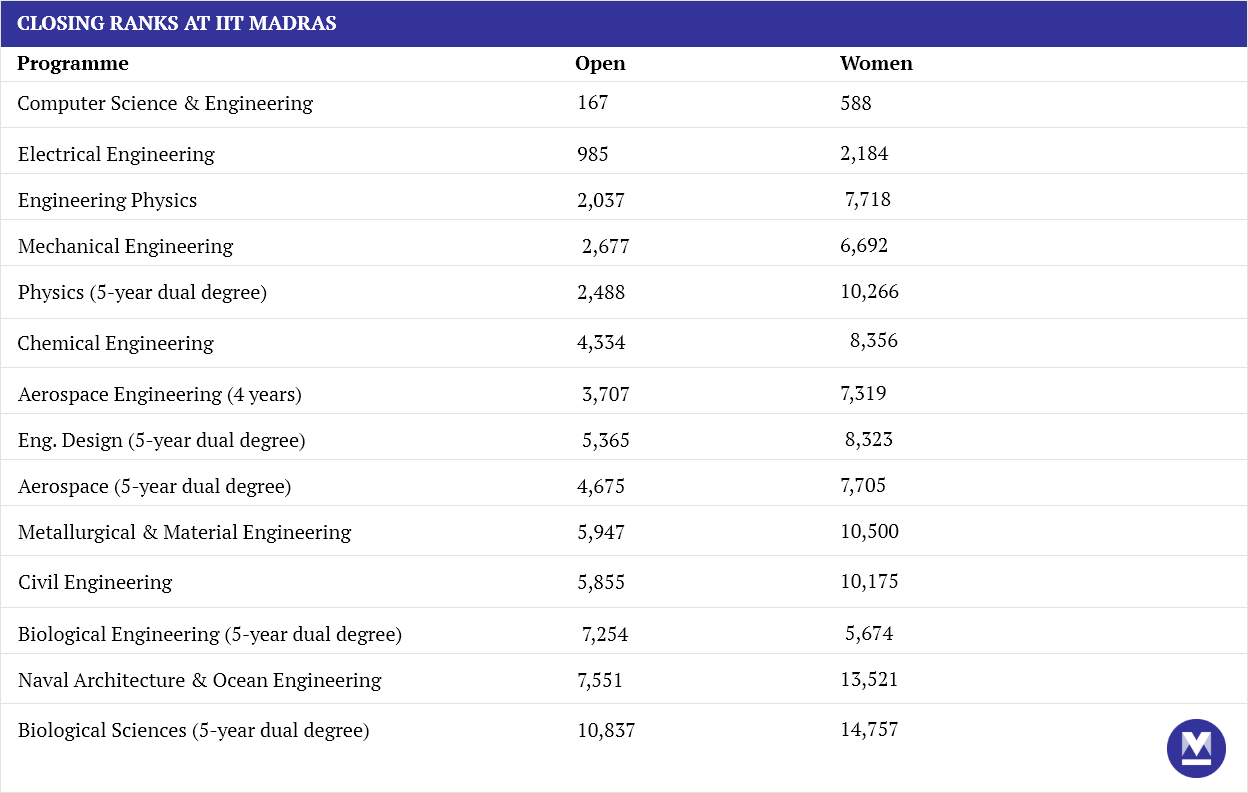Screen dimensions: 1248x793
Task: Select Open rank 5,365 for Eng. Design
Action: [x=606, y=441]
